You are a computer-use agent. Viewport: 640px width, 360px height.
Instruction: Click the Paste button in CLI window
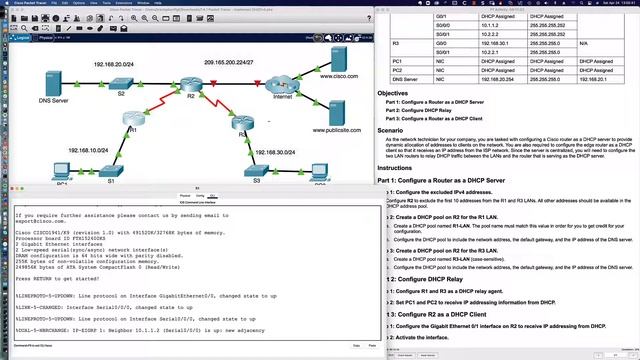(372, 346)
